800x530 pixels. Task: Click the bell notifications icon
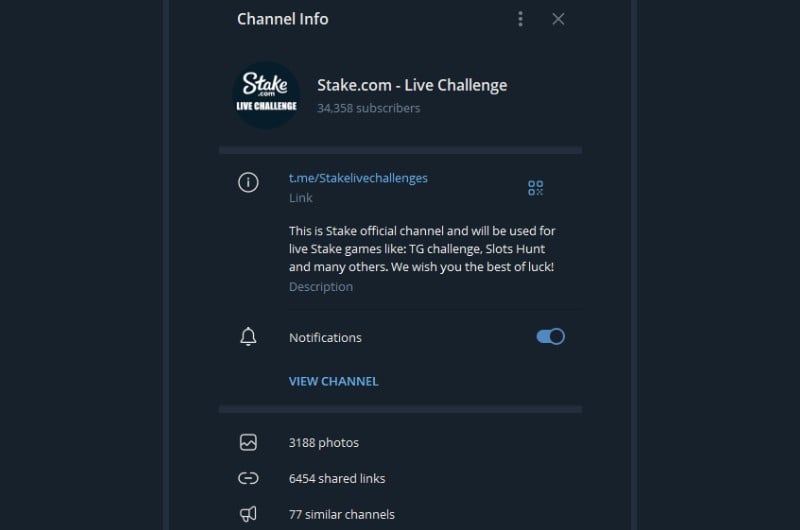click(248, 337)
